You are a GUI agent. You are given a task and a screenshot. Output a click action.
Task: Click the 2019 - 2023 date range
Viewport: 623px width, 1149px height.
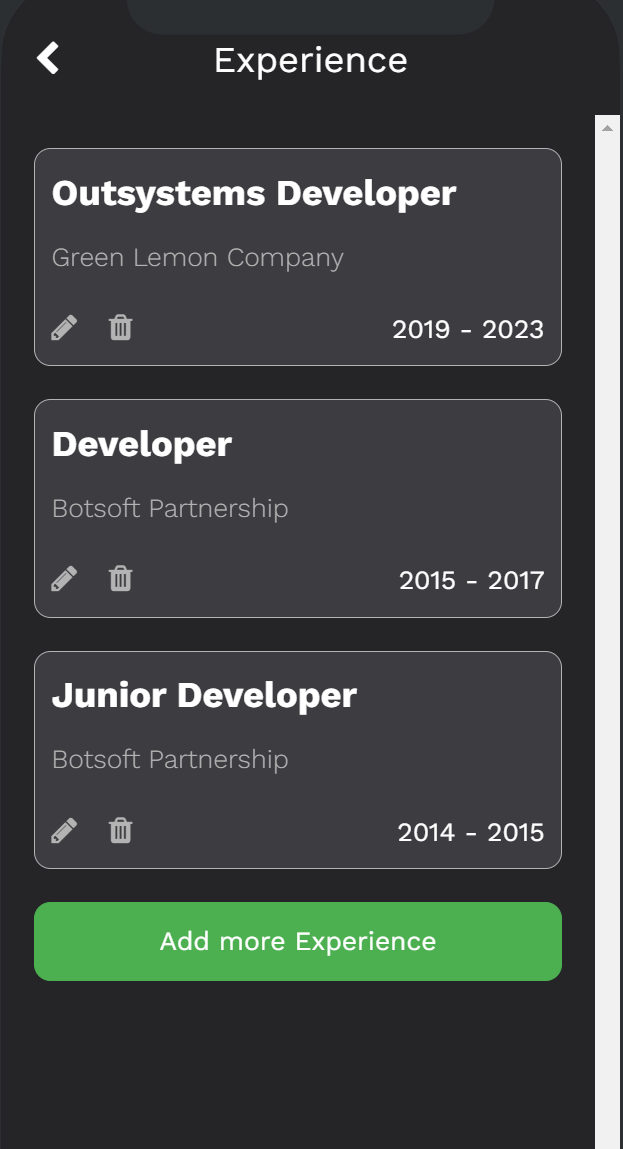468,329
